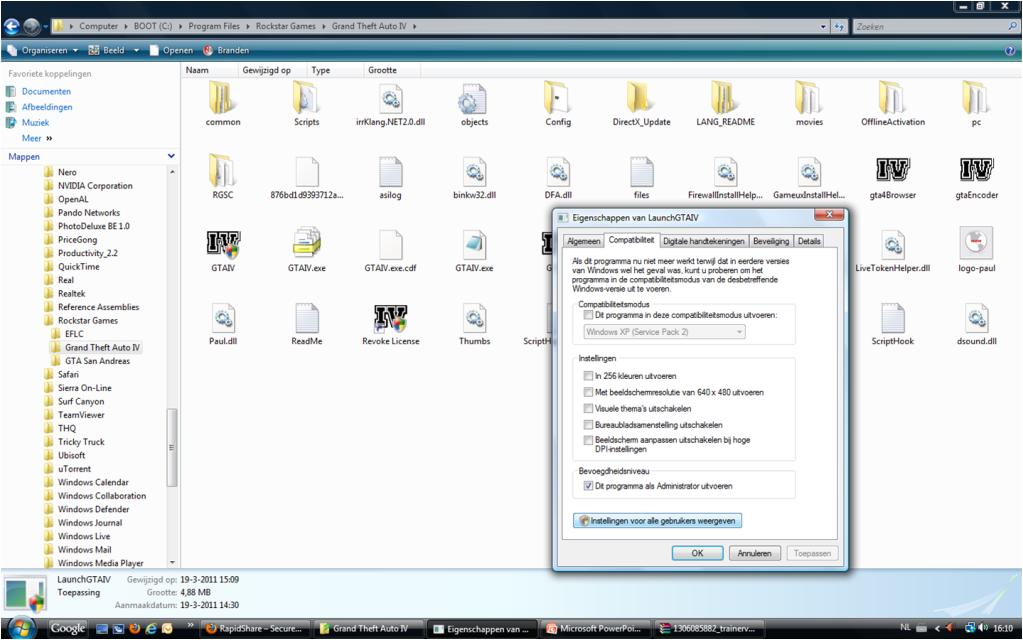1023x640 pixels.
Task: Open the movies folder icon
Action: click(x=809, y=99)
